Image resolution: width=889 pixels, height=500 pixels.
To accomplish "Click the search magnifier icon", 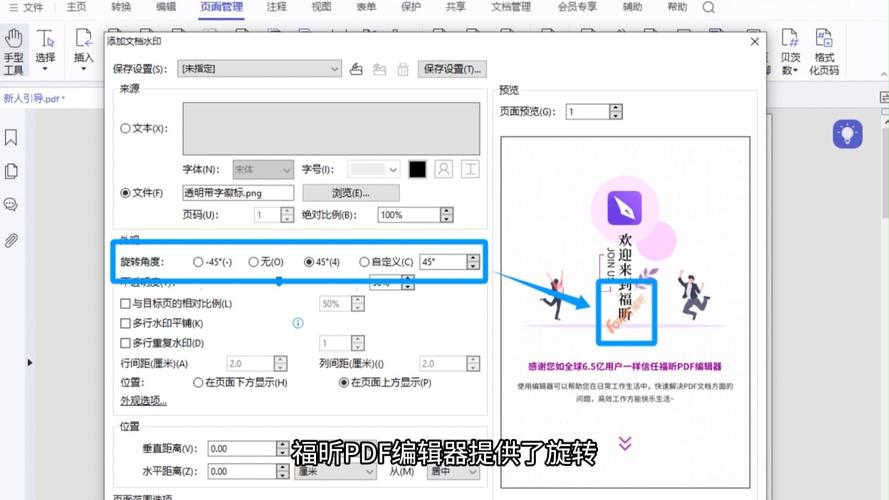I will click(x=708, y=7).
